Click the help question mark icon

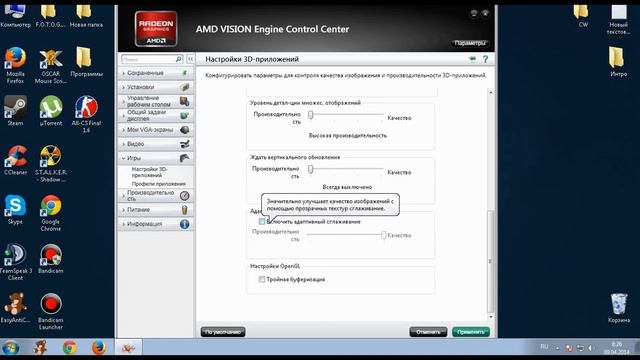coord(485,59)
